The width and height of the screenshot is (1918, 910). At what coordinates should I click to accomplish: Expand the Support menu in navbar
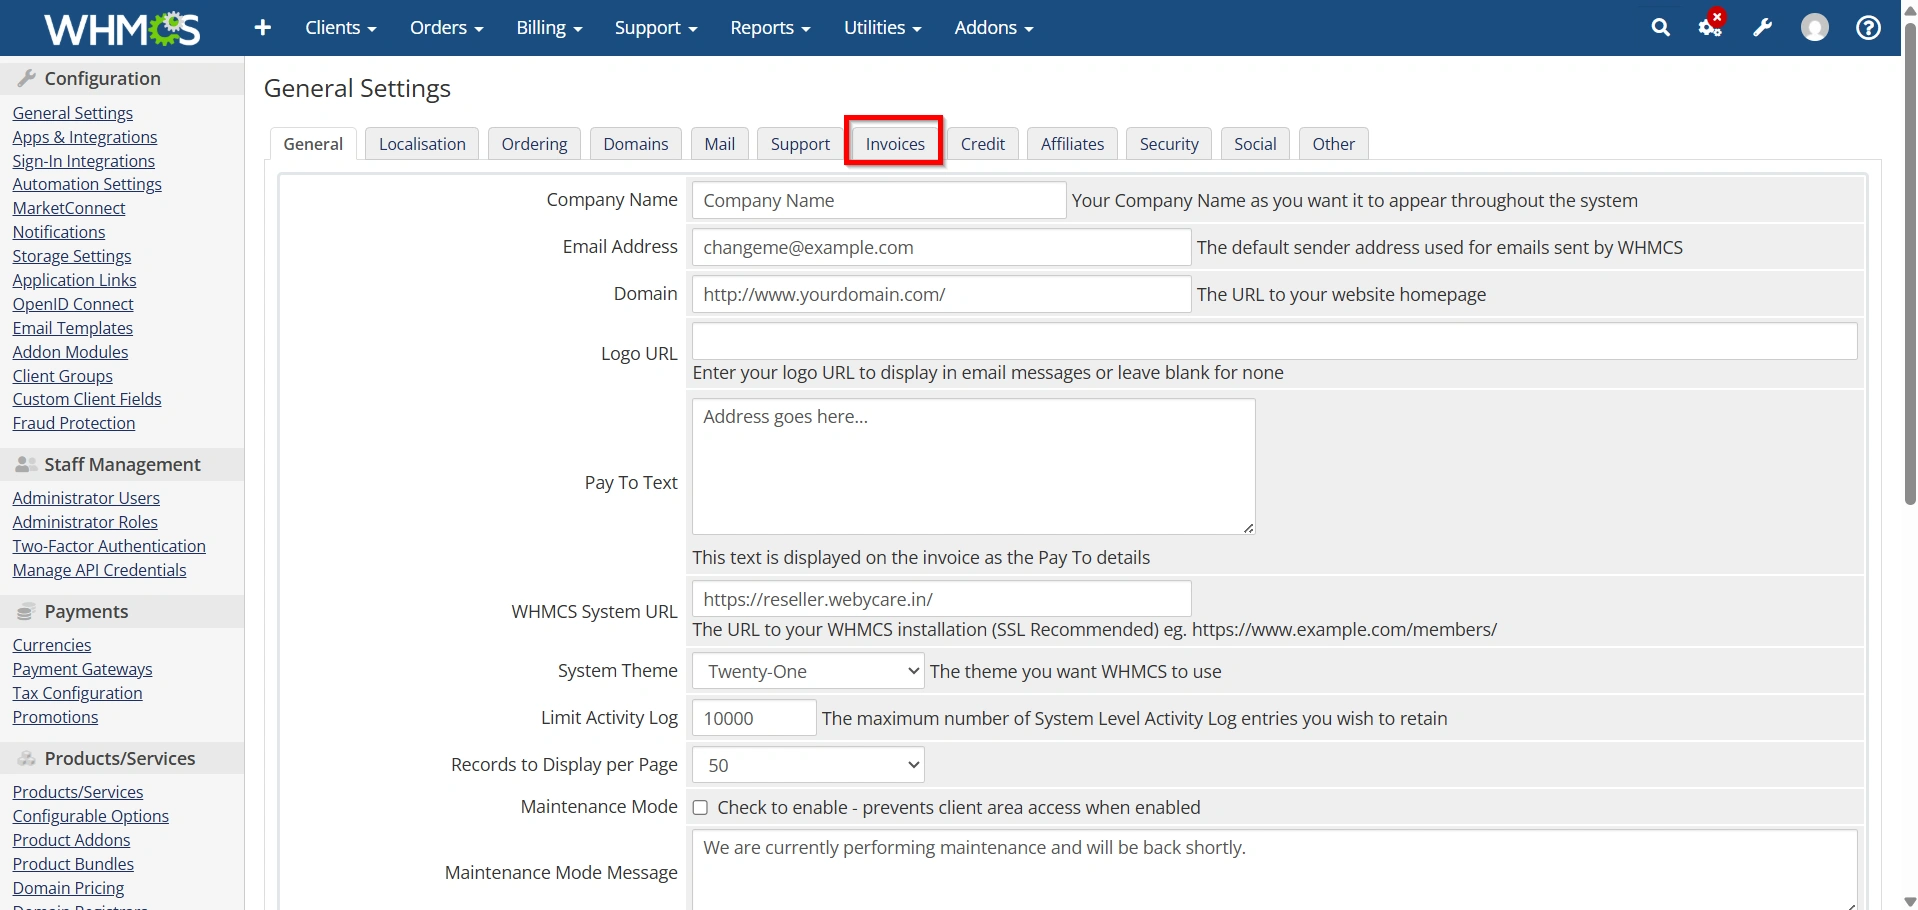[656, 28]
